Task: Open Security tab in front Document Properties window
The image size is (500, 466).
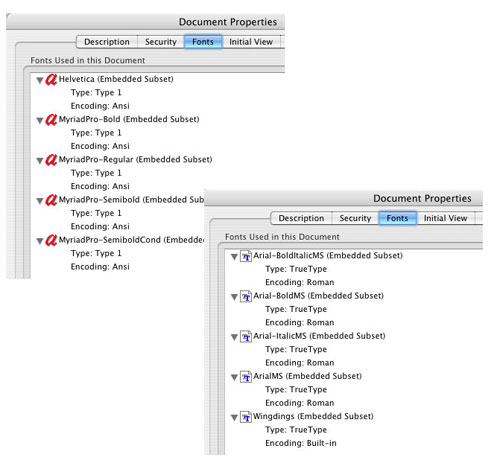Action: pos(355,218)
